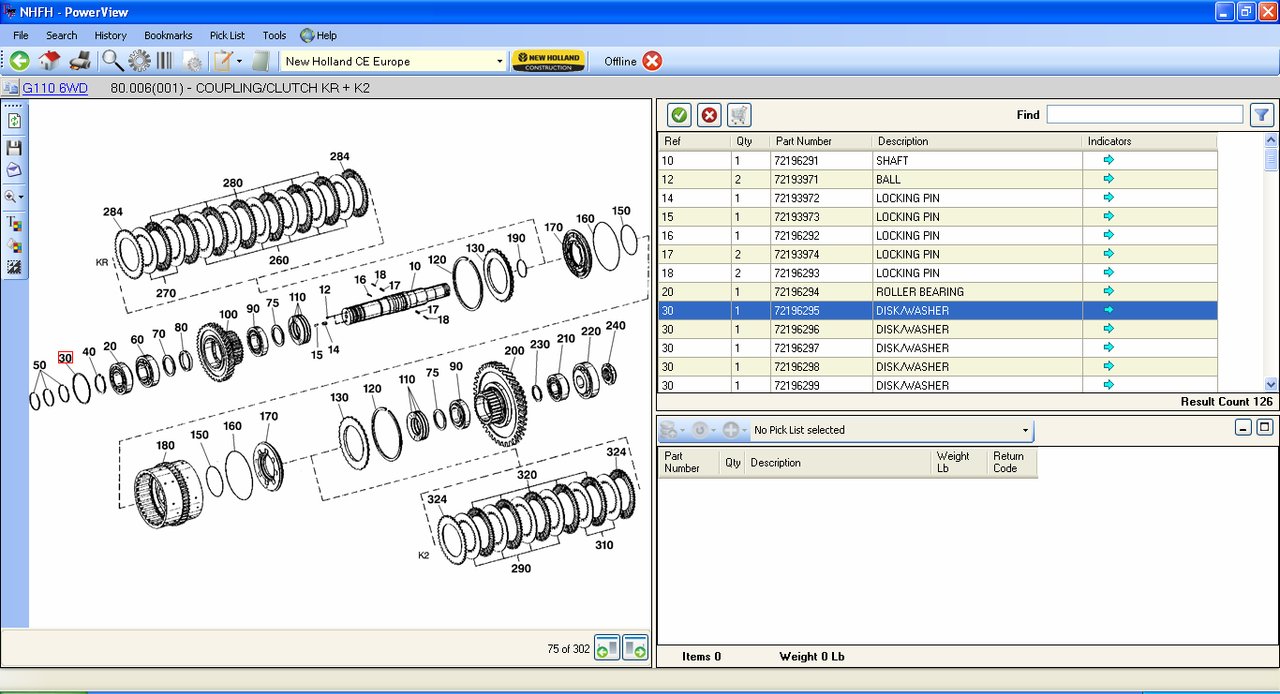Image resolution: width=1280 pixels, height=694 pixels.
Task: Open the Search menu
Action: pyautogui.click(x=61, y=35)
